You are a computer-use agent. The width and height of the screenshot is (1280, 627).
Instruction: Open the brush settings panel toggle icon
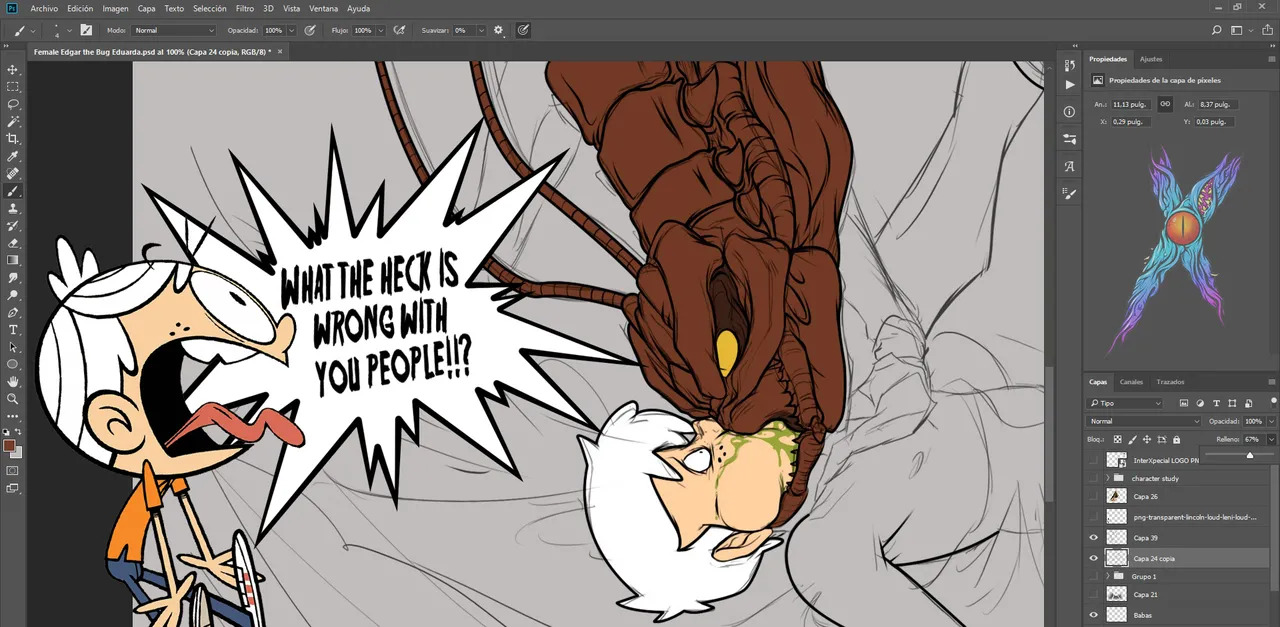tap(86, 31)
